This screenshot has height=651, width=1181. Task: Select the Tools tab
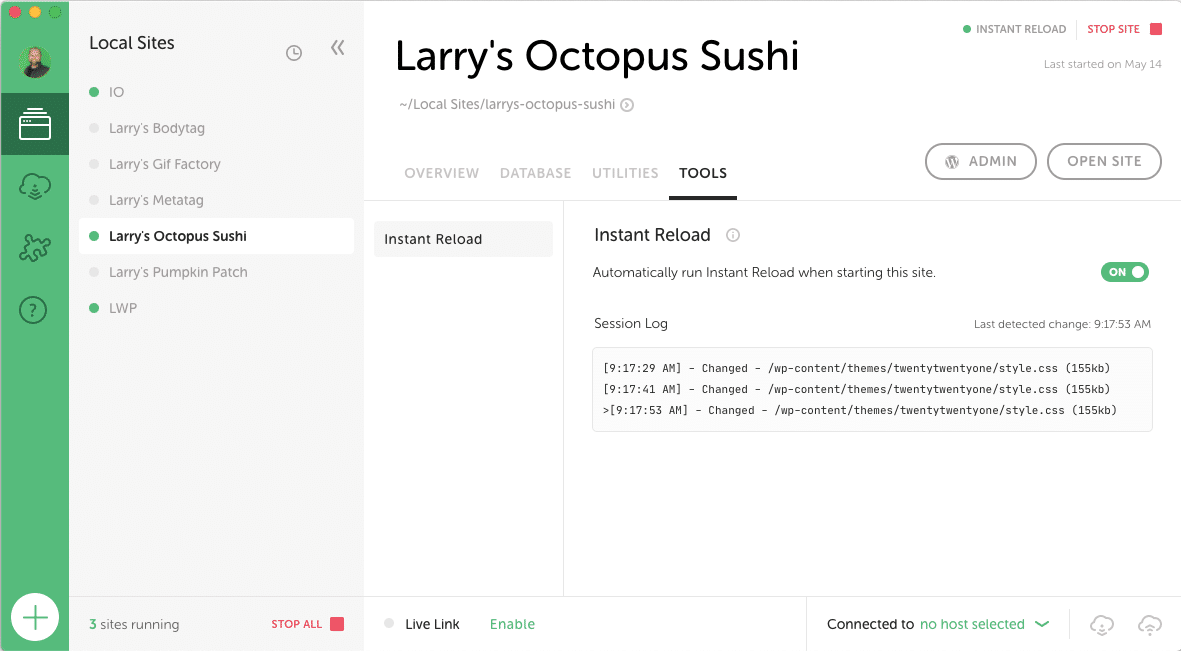[703, 173]
